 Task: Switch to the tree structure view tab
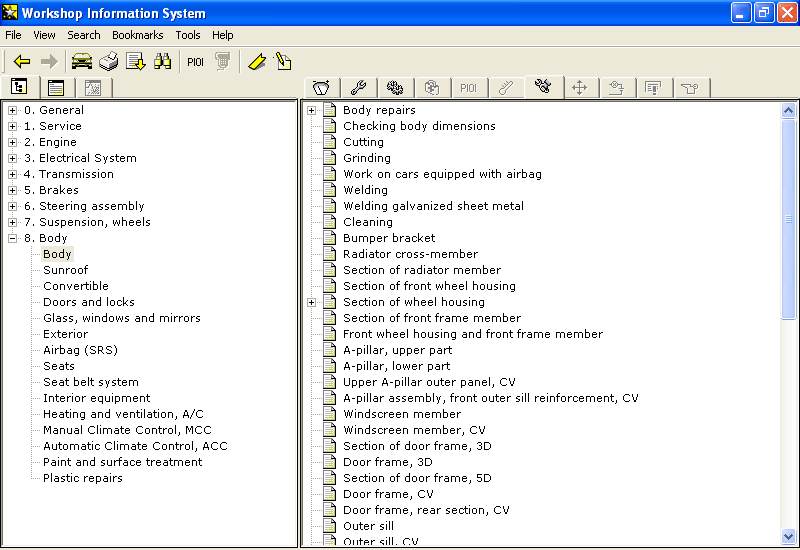(x=19, y=87)
